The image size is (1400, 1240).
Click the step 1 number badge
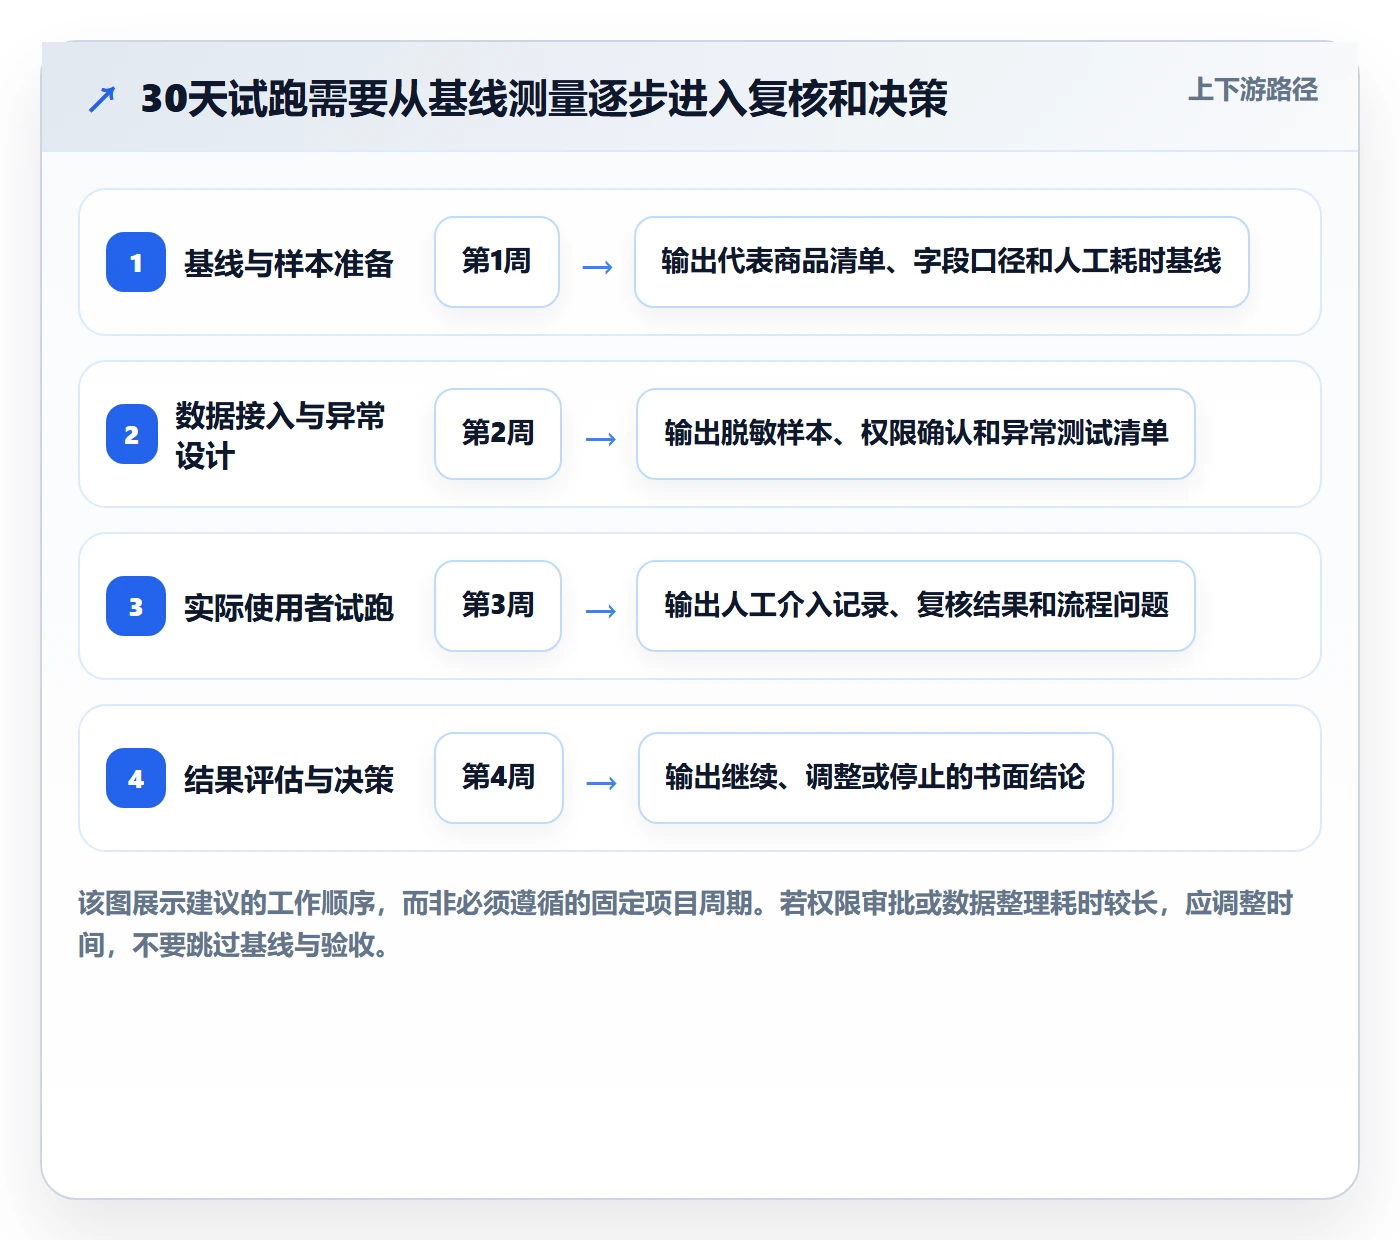pyautogui.click(x=136, y=262)
